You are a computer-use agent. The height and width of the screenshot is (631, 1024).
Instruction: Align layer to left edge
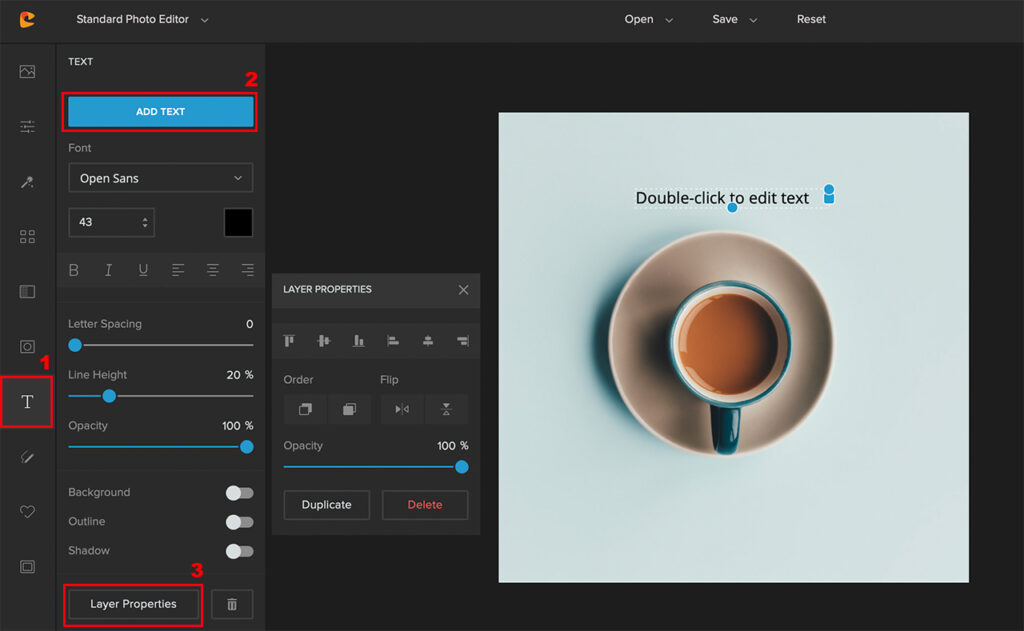[x=393, y=340]
